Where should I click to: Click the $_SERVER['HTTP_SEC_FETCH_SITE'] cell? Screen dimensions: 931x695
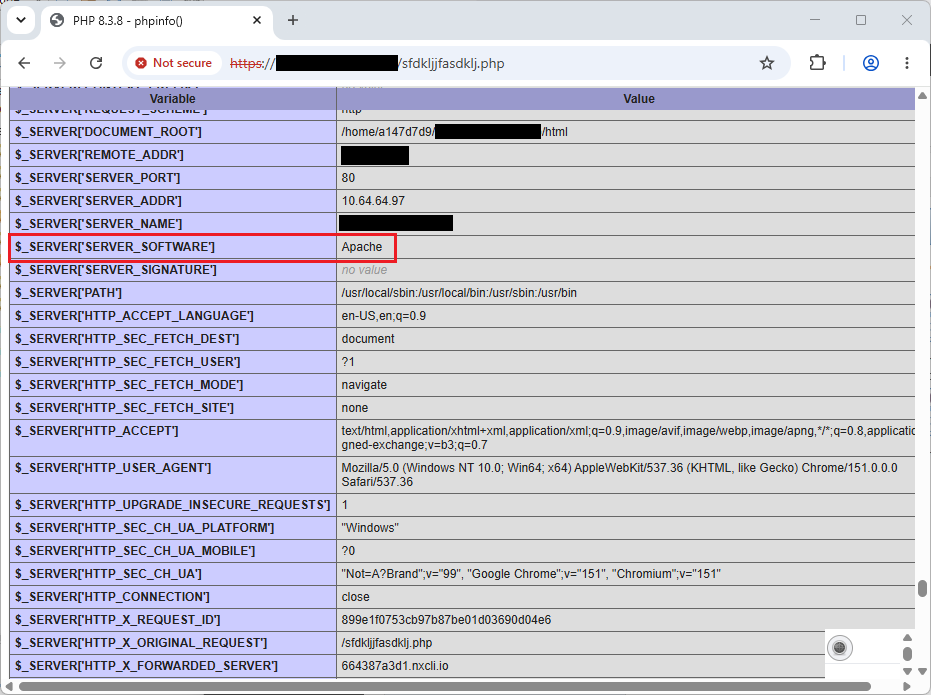[173, 408]
